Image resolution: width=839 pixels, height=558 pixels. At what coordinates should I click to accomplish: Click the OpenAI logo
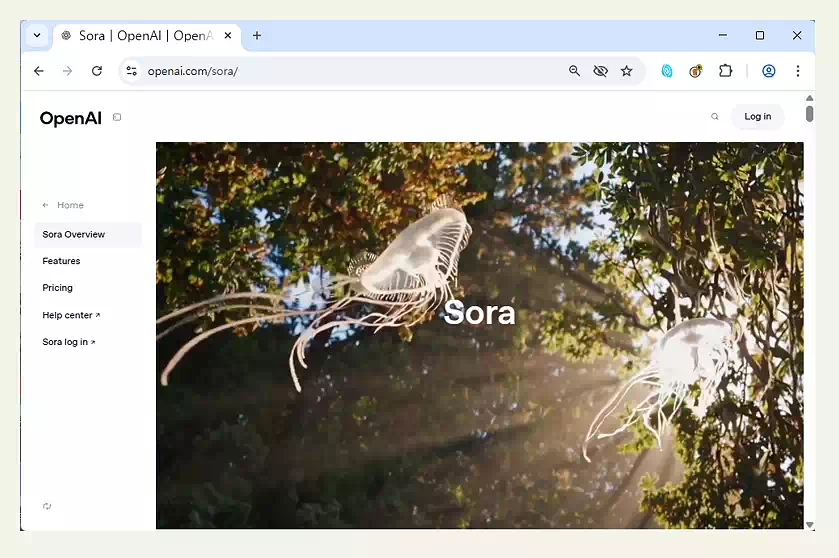pyautogui.click(x=70, y=118)
